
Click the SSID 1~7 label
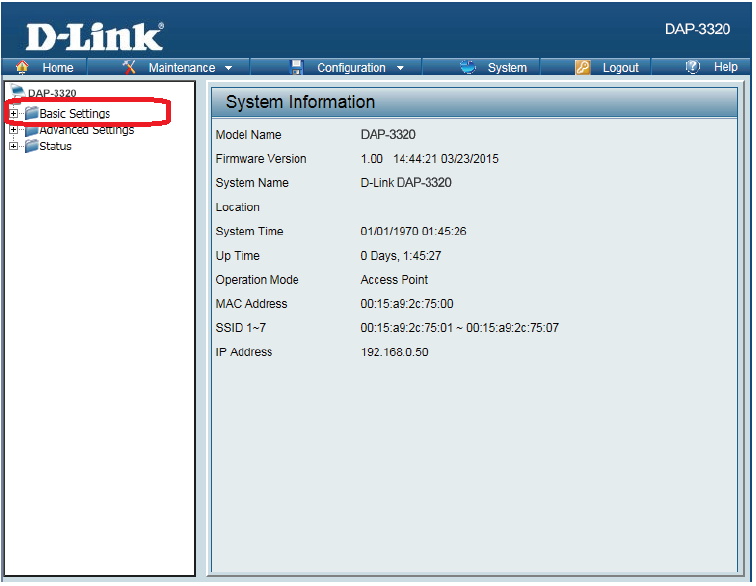coord(241,328)
